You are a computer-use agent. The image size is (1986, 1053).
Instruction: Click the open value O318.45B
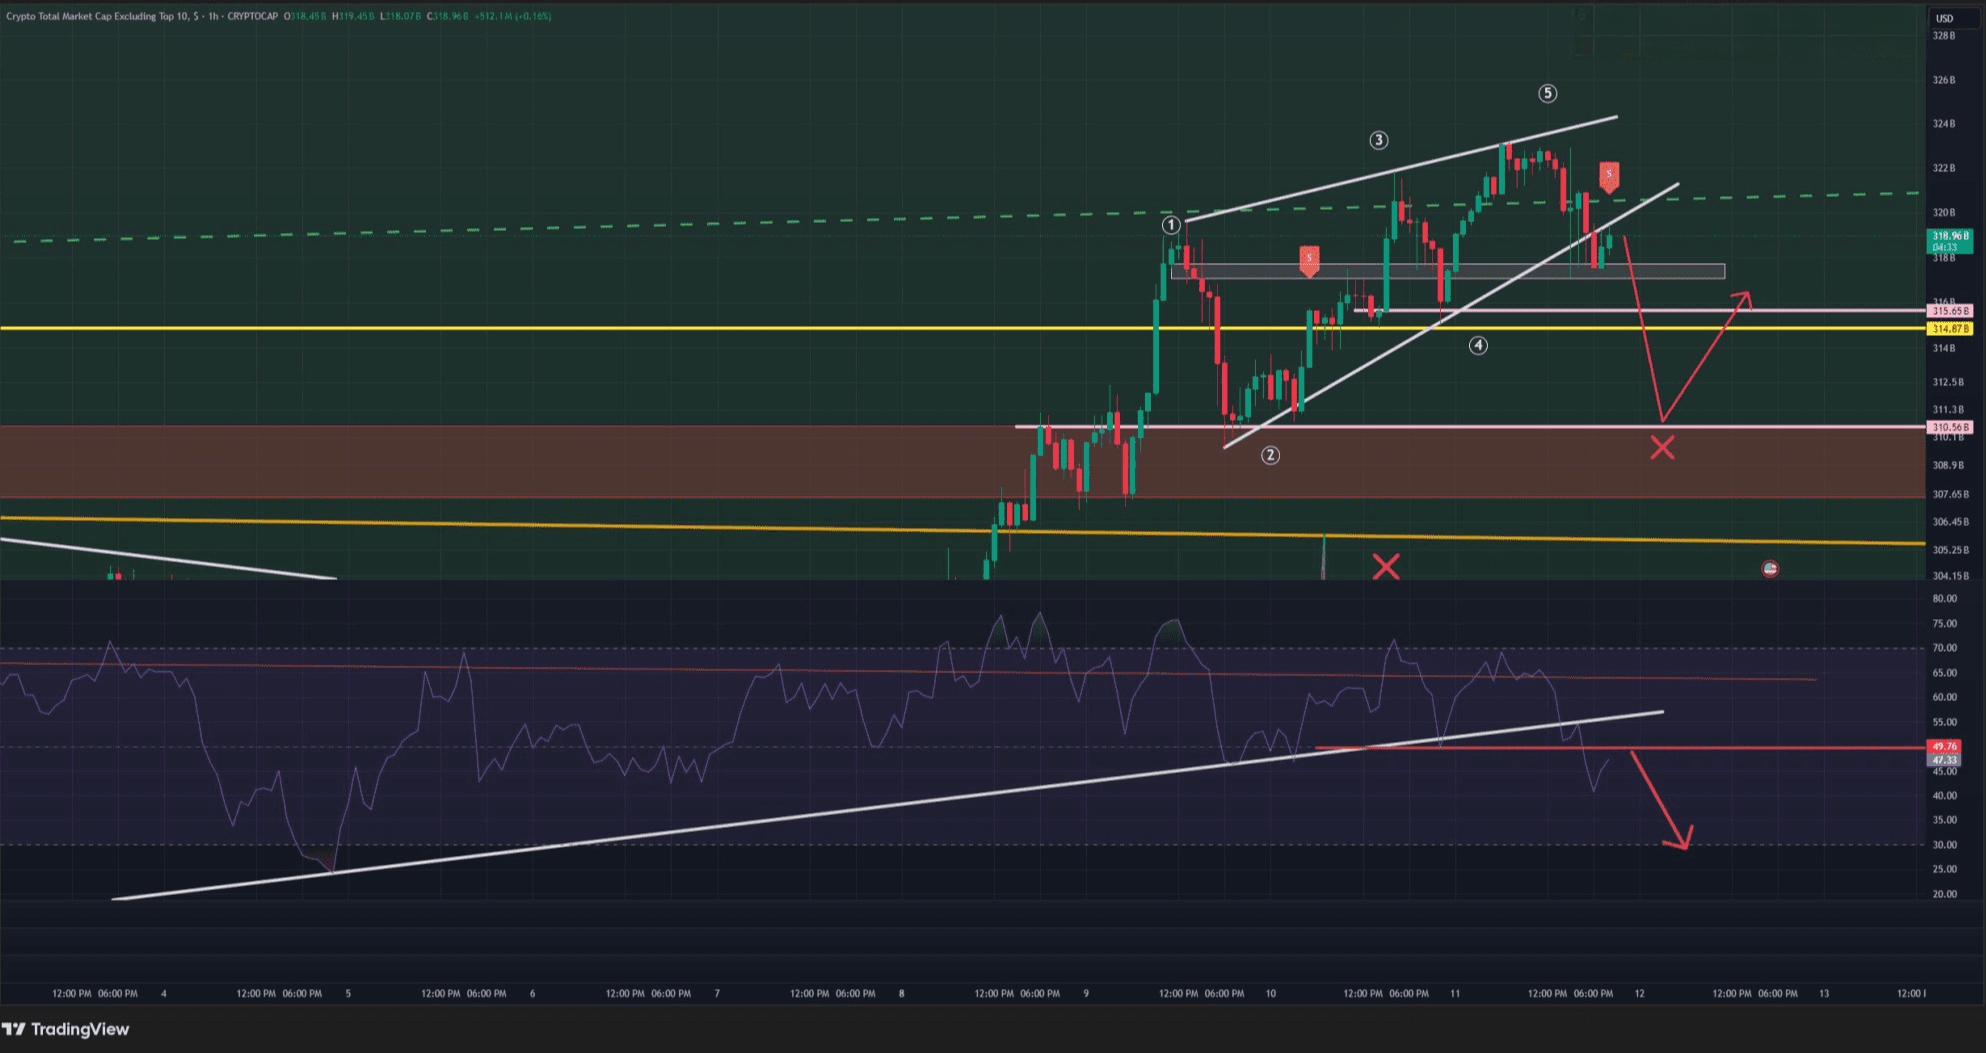click(x=306, y=16)
